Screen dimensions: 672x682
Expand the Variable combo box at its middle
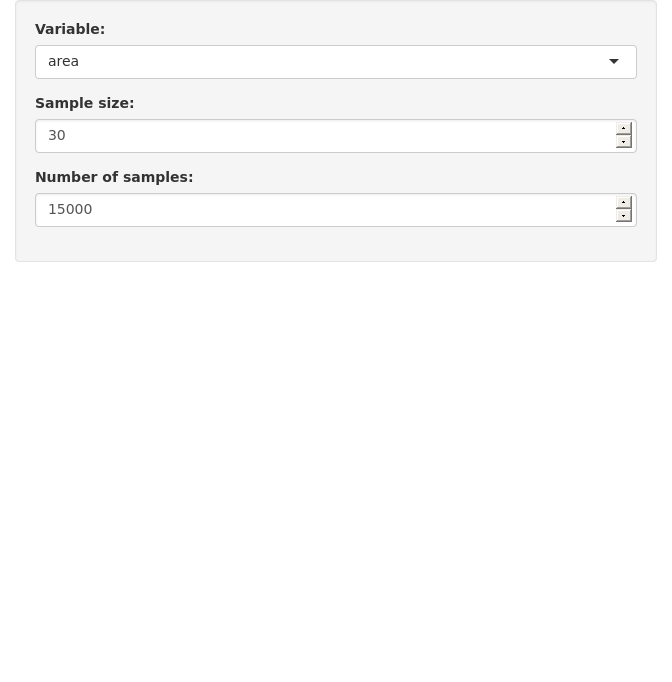click(336, 62)
